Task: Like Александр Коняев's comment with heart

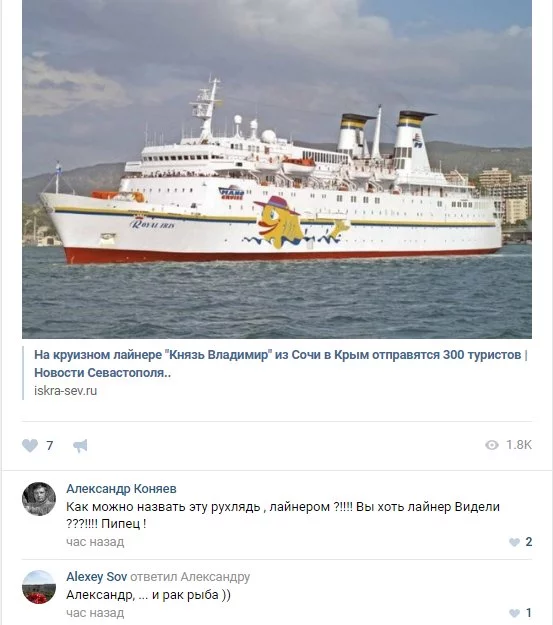Action: pos(514,542)
